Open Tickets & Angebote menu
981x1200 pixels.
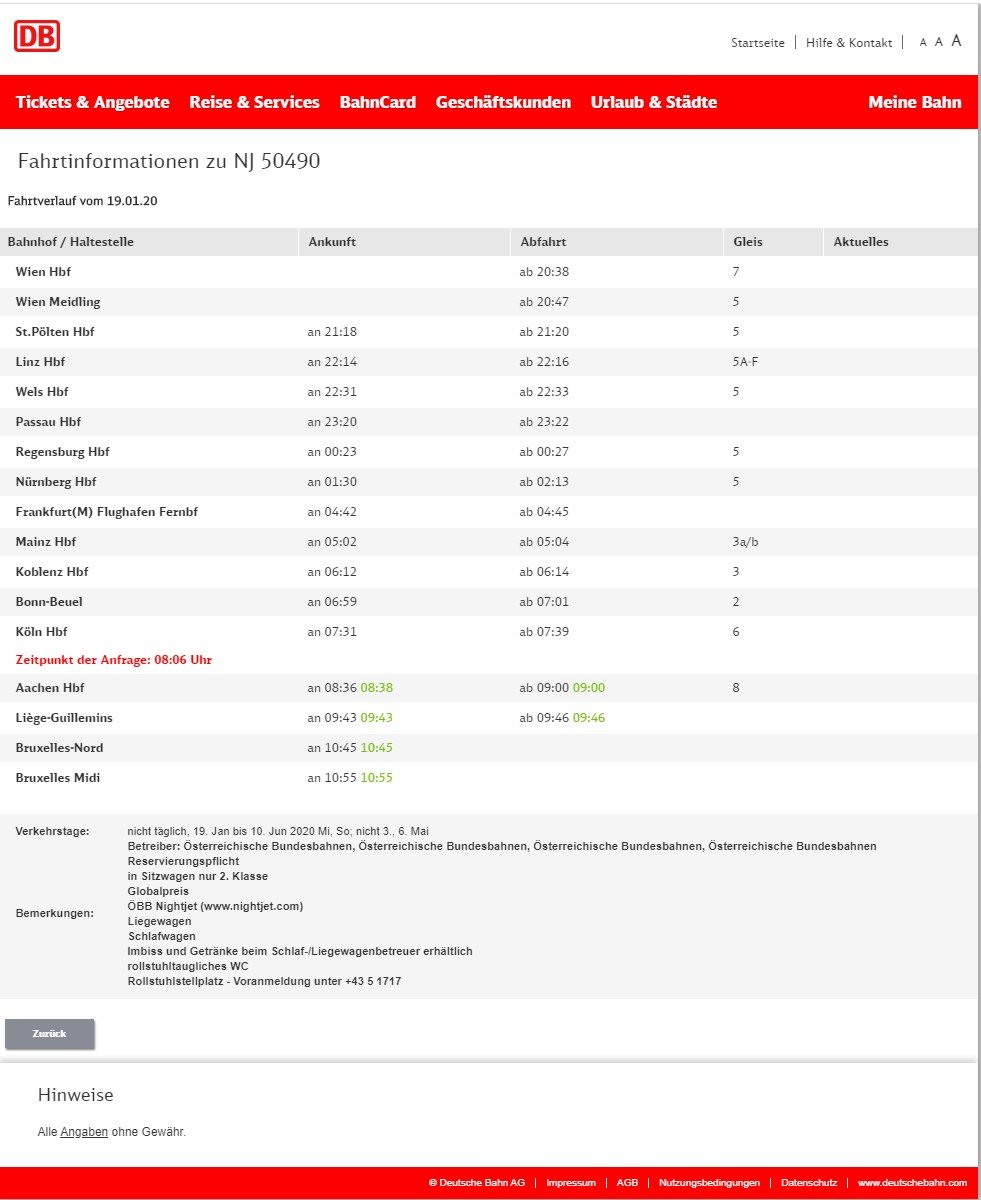93,102
